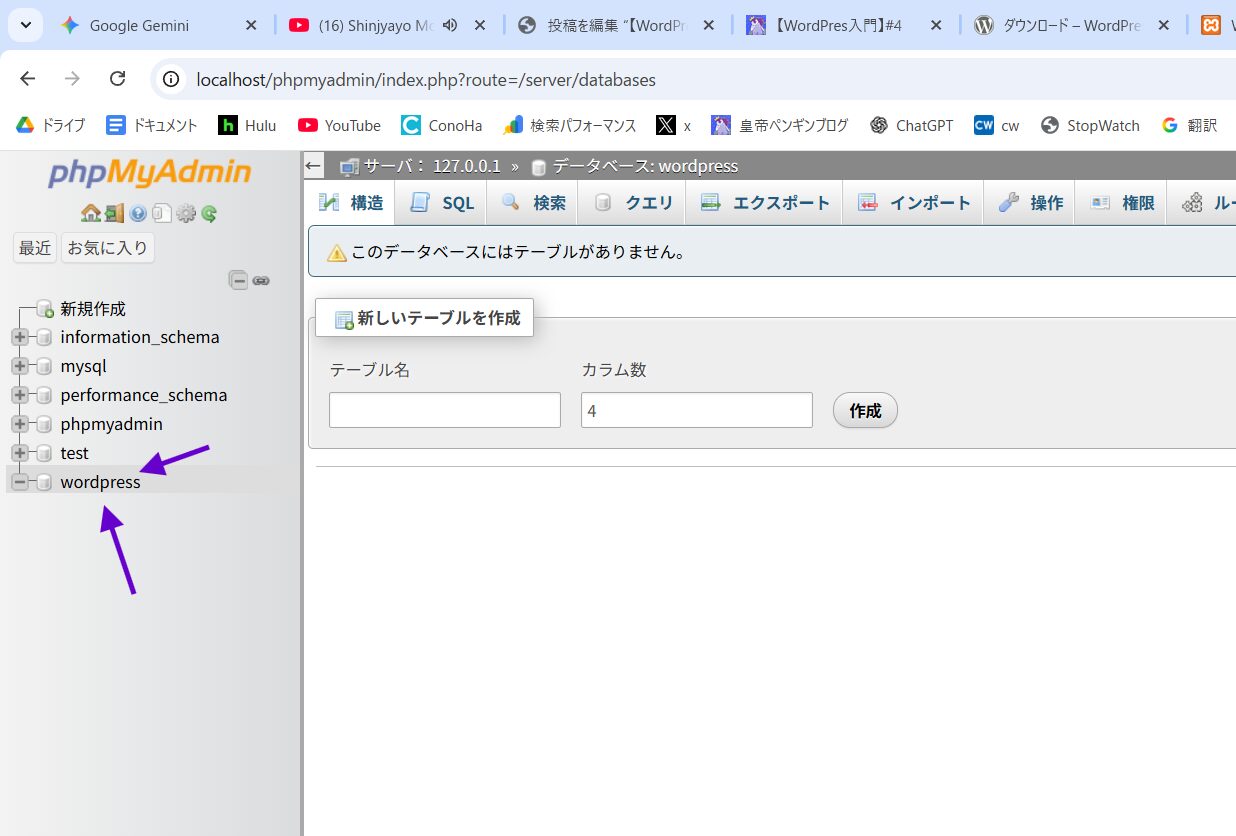Toggle the link with main panel icon
1236x836 pixels.
[261, 280]
